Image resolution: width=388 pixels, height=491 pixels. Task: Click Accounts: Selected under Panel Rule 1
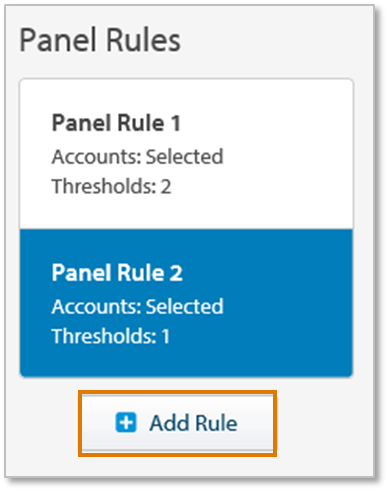coord(137,156)
